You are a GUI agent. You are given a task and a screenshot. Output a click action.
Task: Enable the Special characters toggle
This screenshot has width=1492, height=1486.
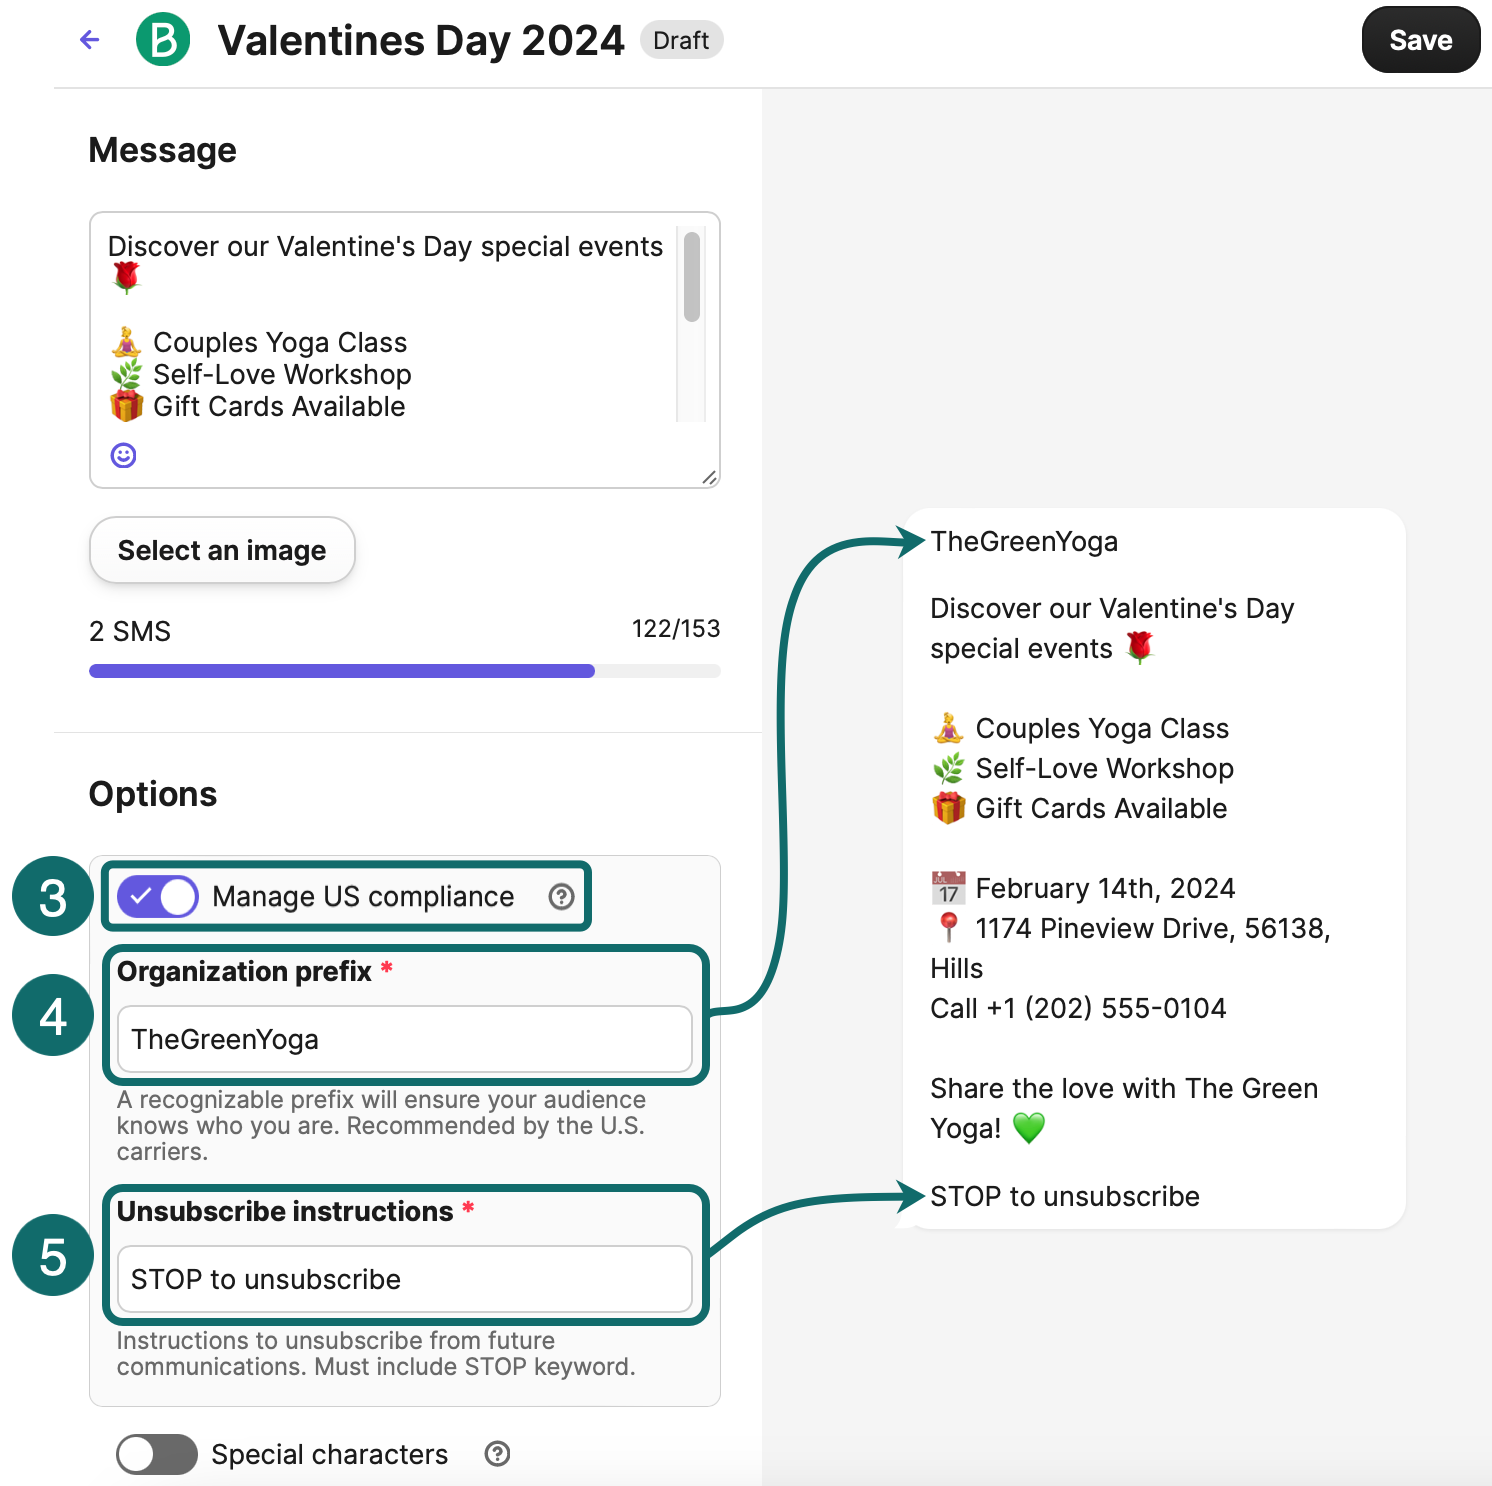pos(156,1454)
